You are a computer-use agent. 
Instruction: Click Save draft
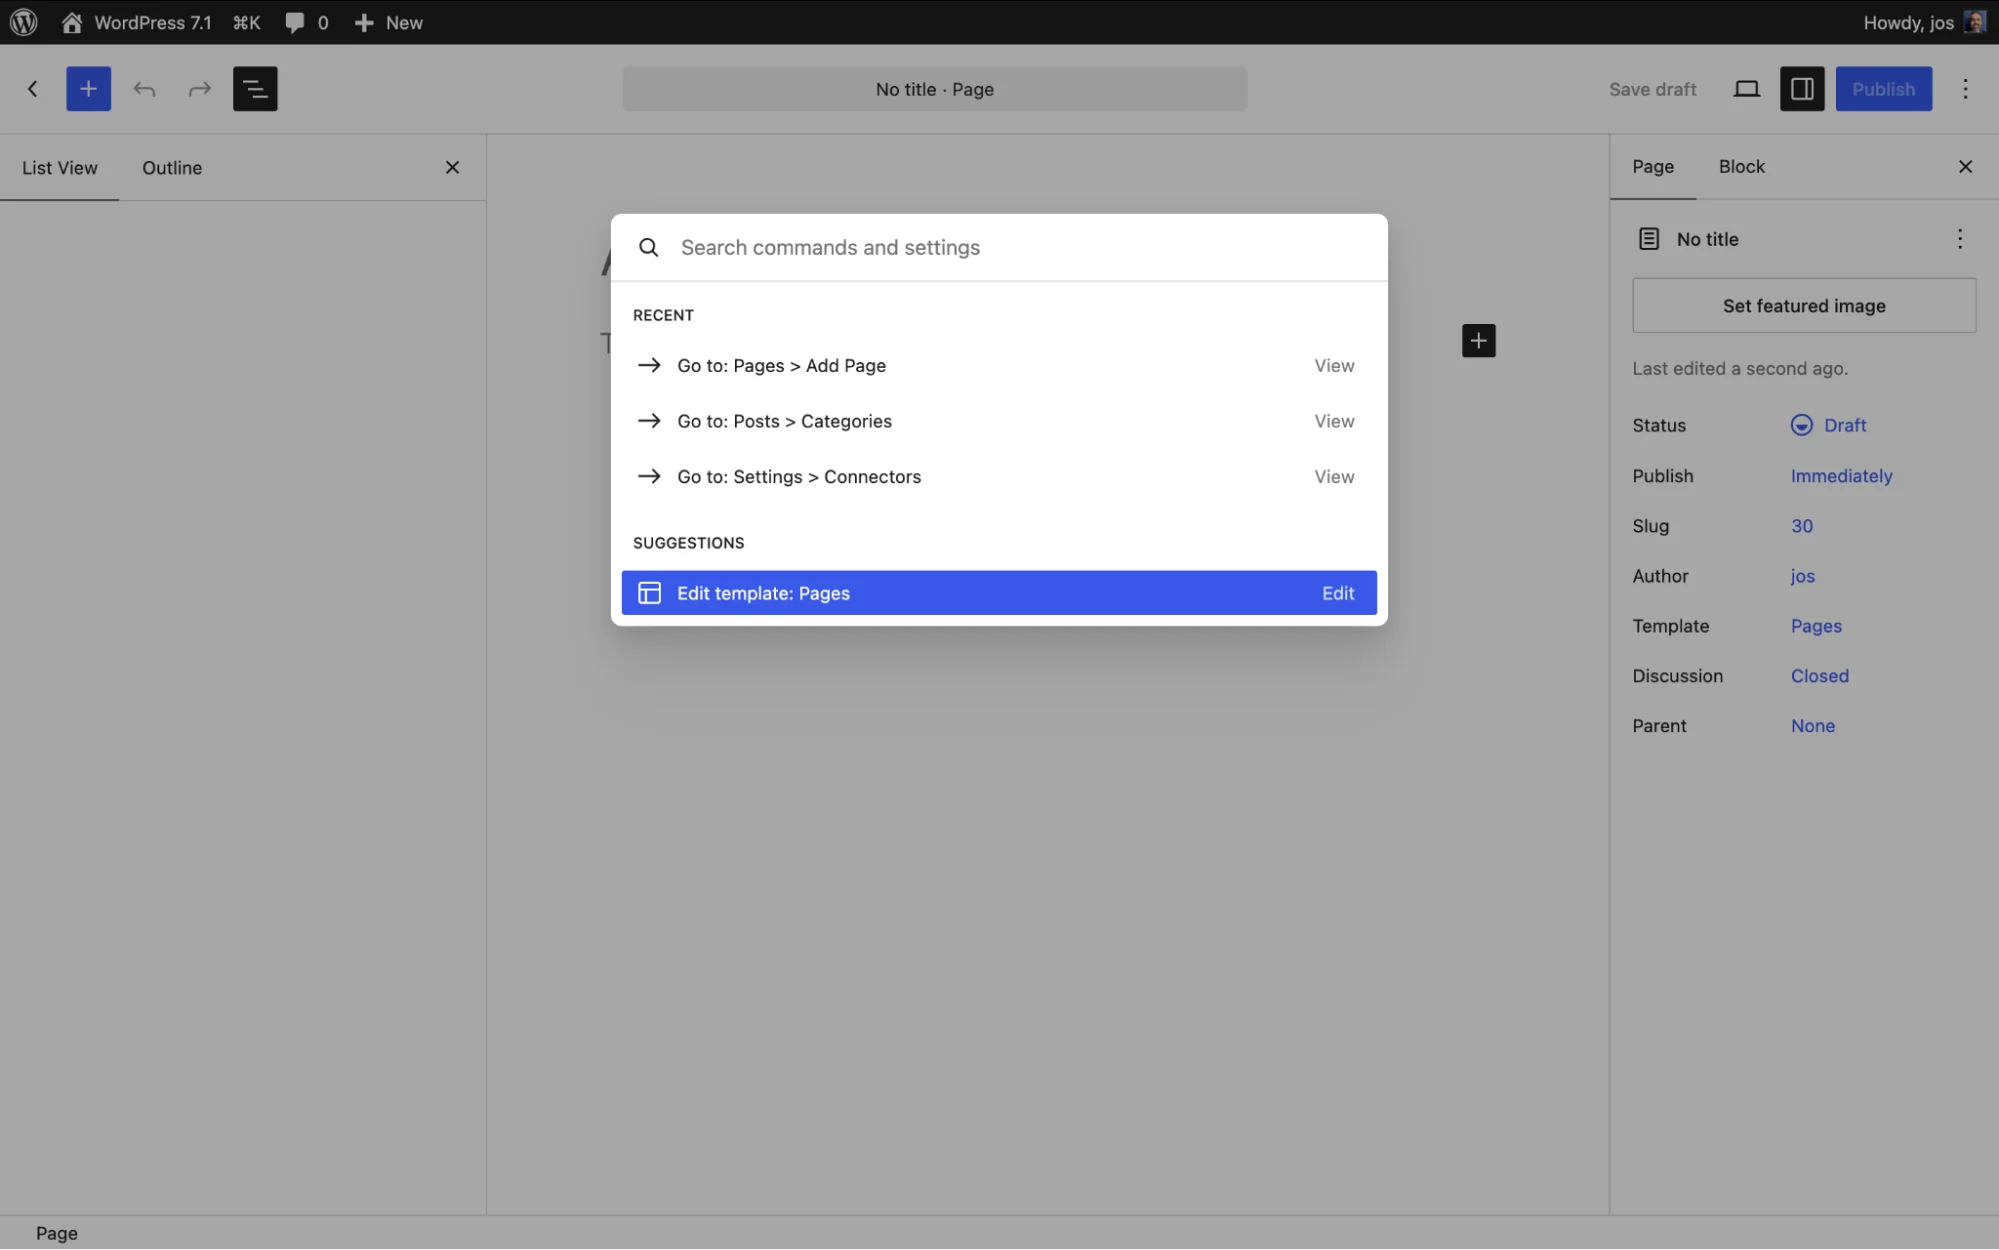click(x=1652, y=89)
